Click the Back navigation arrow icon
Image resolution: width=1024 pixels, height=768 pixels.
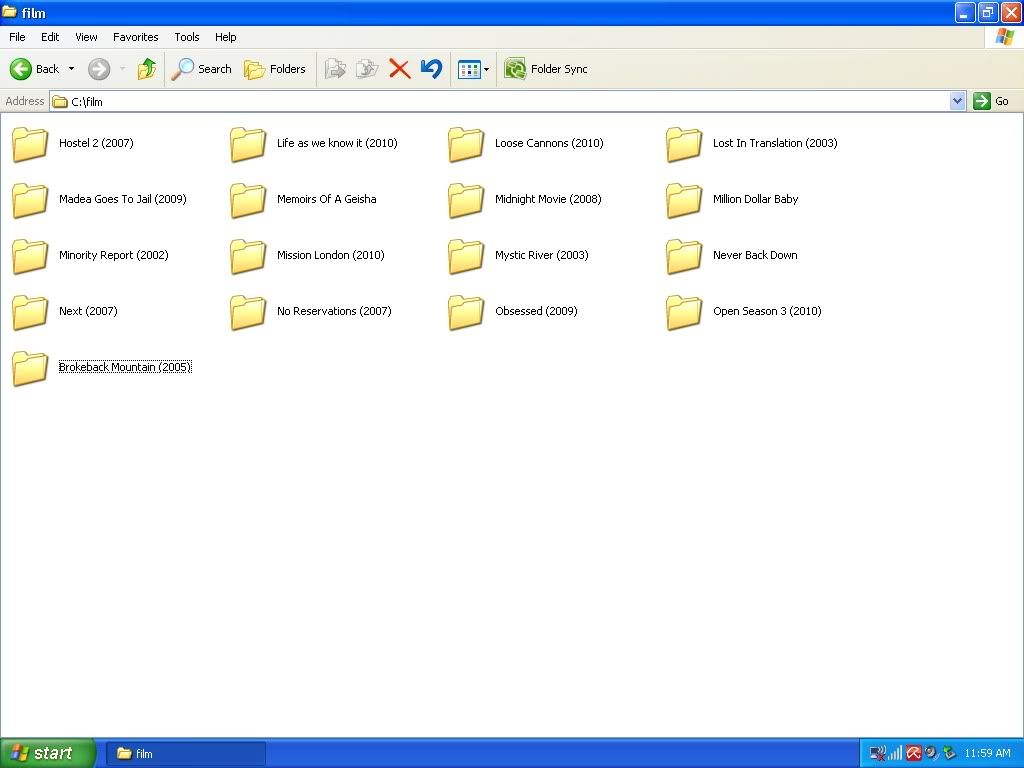[21, 69]
